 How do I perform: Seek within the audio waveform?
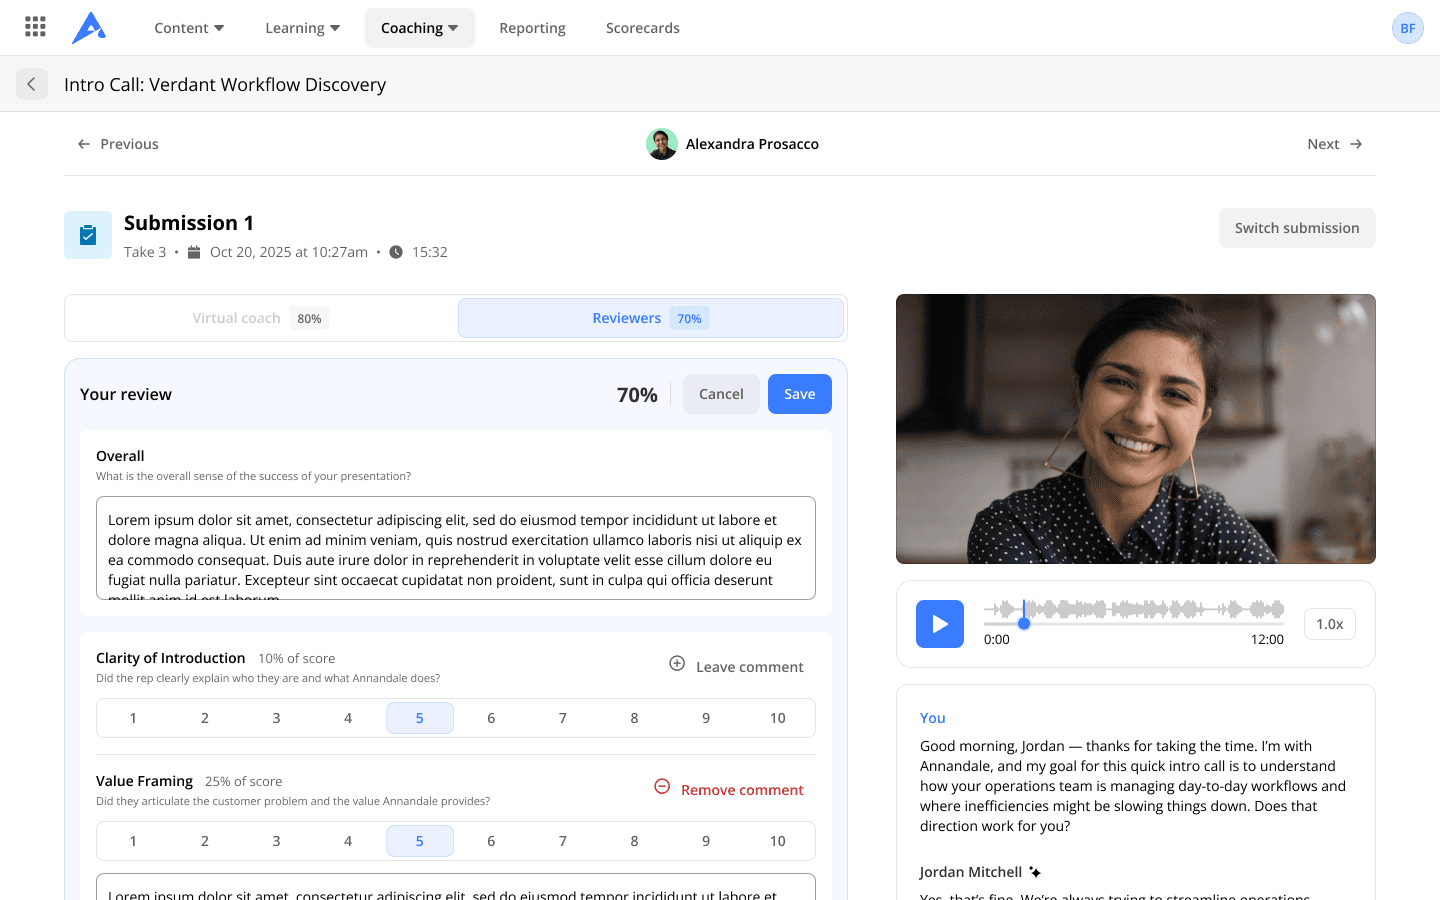(x=1134, y=609)
